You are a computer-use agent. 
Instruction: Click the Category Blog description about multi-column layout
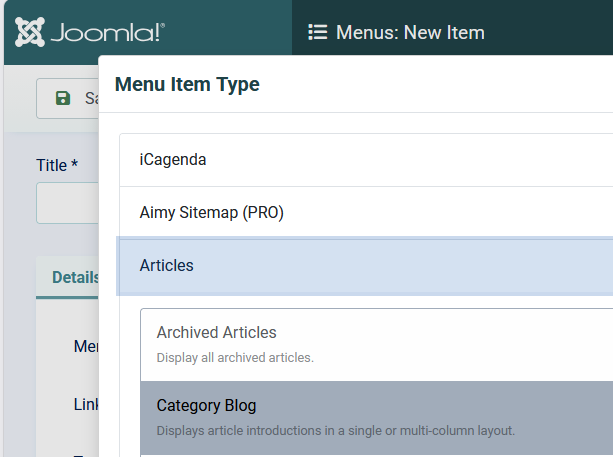pyautogui.click(x=335, y=431)
